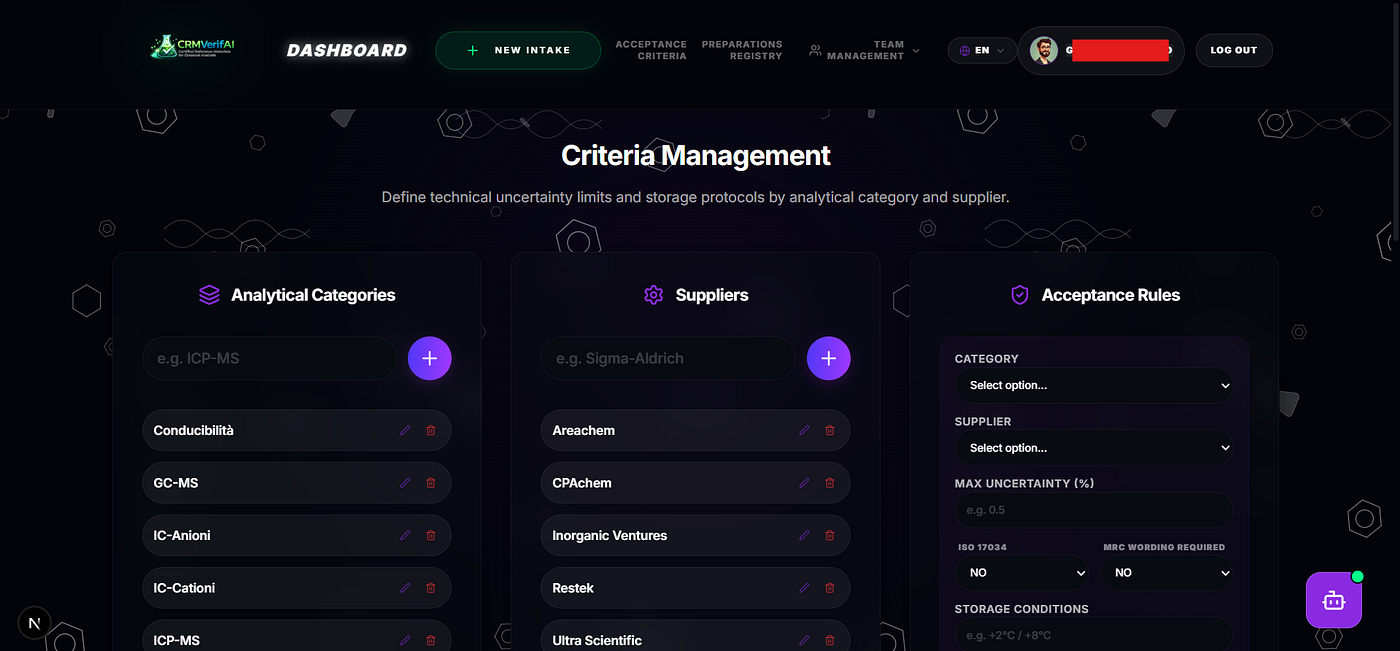Screen dimensions: 1400x651
Task: Click the user avatar picture
Action: (1044, 50)
